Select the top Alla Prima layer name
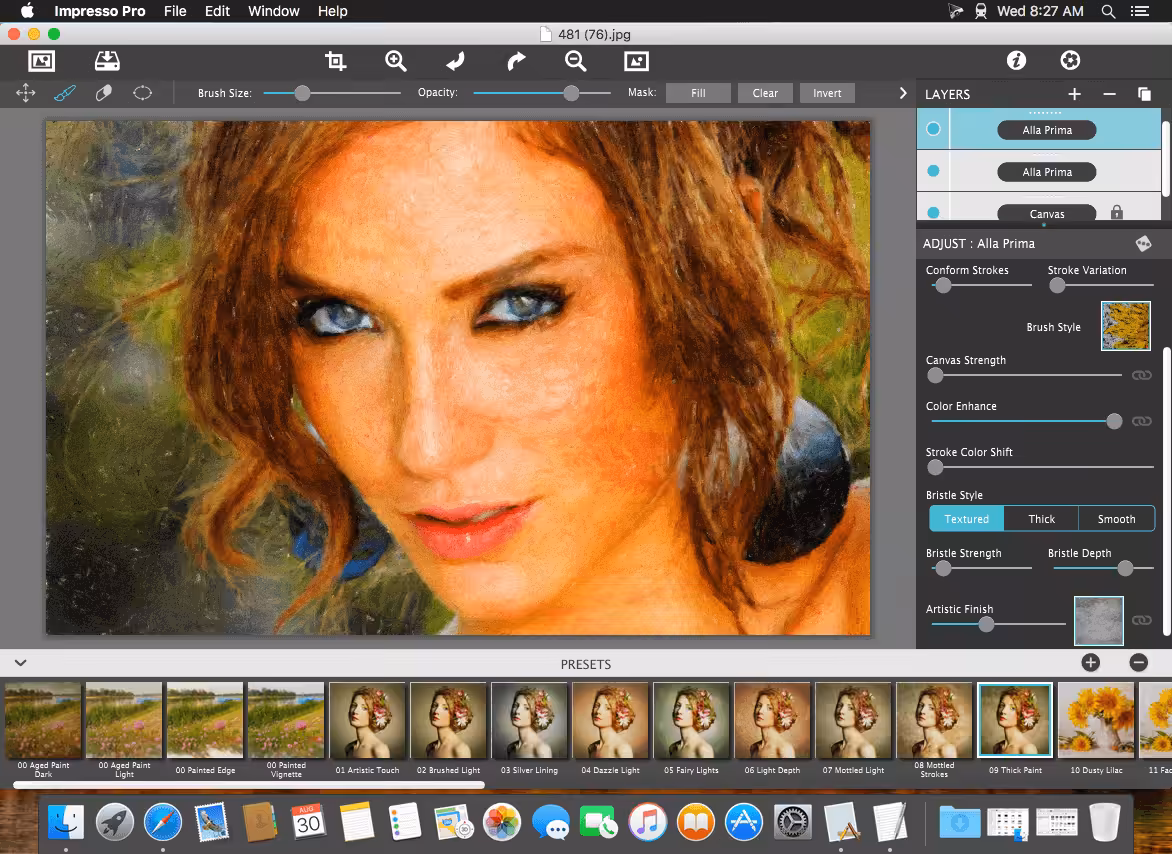 pyautogui.click(x=1047, y=130)
